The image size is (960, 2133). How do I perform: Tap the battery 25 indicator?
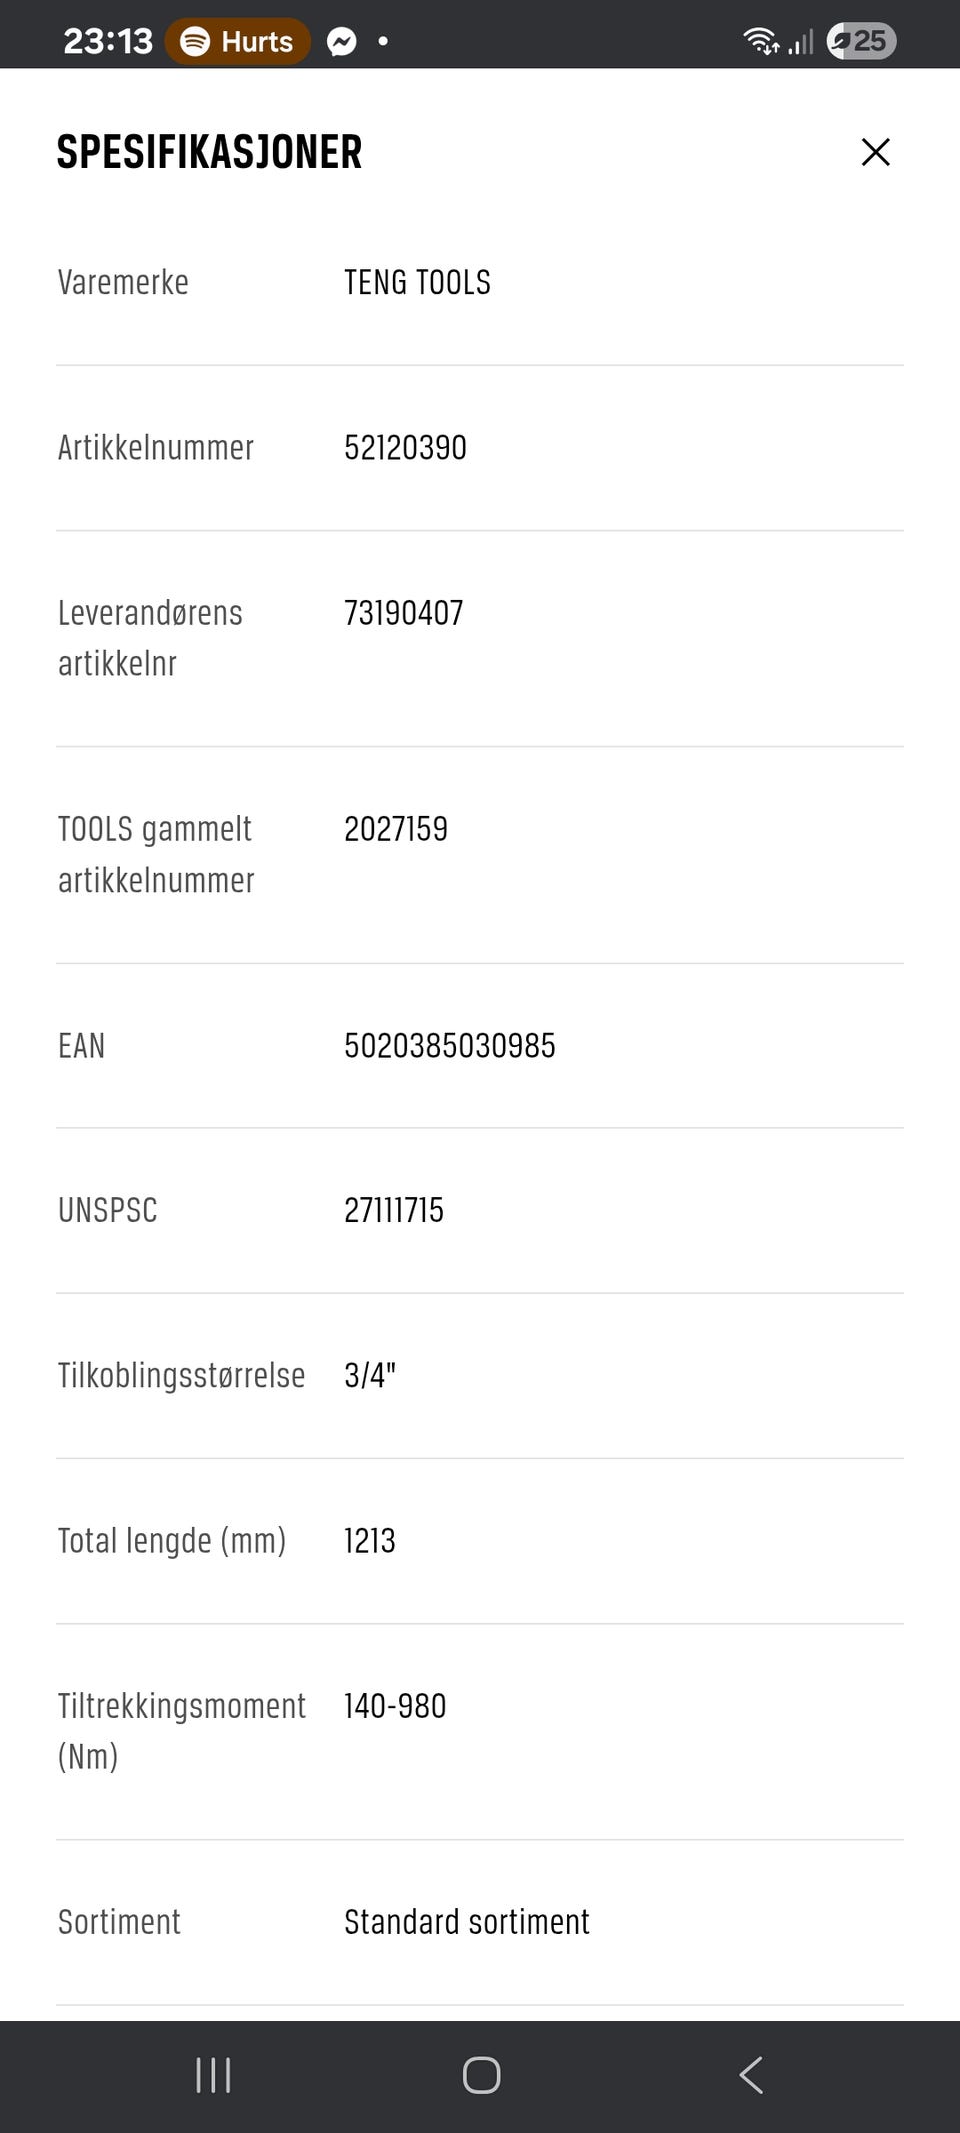pyautogui.click(x=862, y=41)
